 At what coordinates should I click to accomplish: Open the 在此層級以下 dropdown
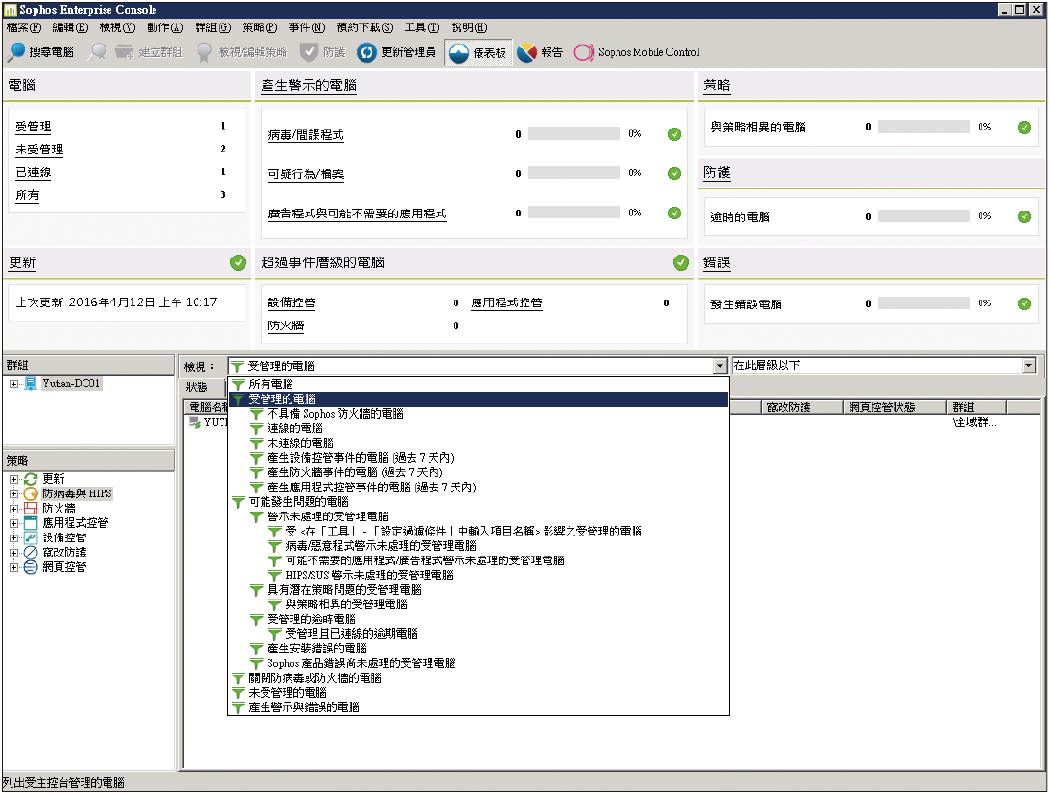pyautogui.click(x=1029, y=366)
